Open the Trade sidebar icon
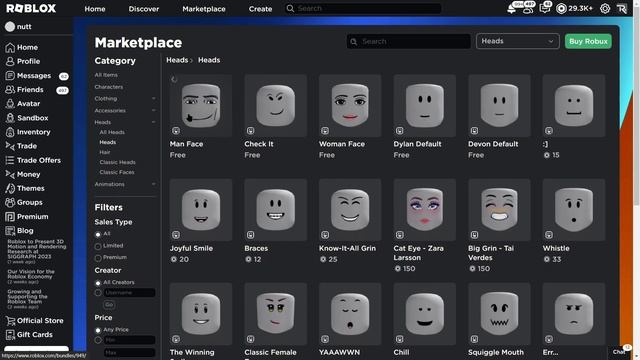The height and width of the screenshot is (360, 640). [10, 146]
